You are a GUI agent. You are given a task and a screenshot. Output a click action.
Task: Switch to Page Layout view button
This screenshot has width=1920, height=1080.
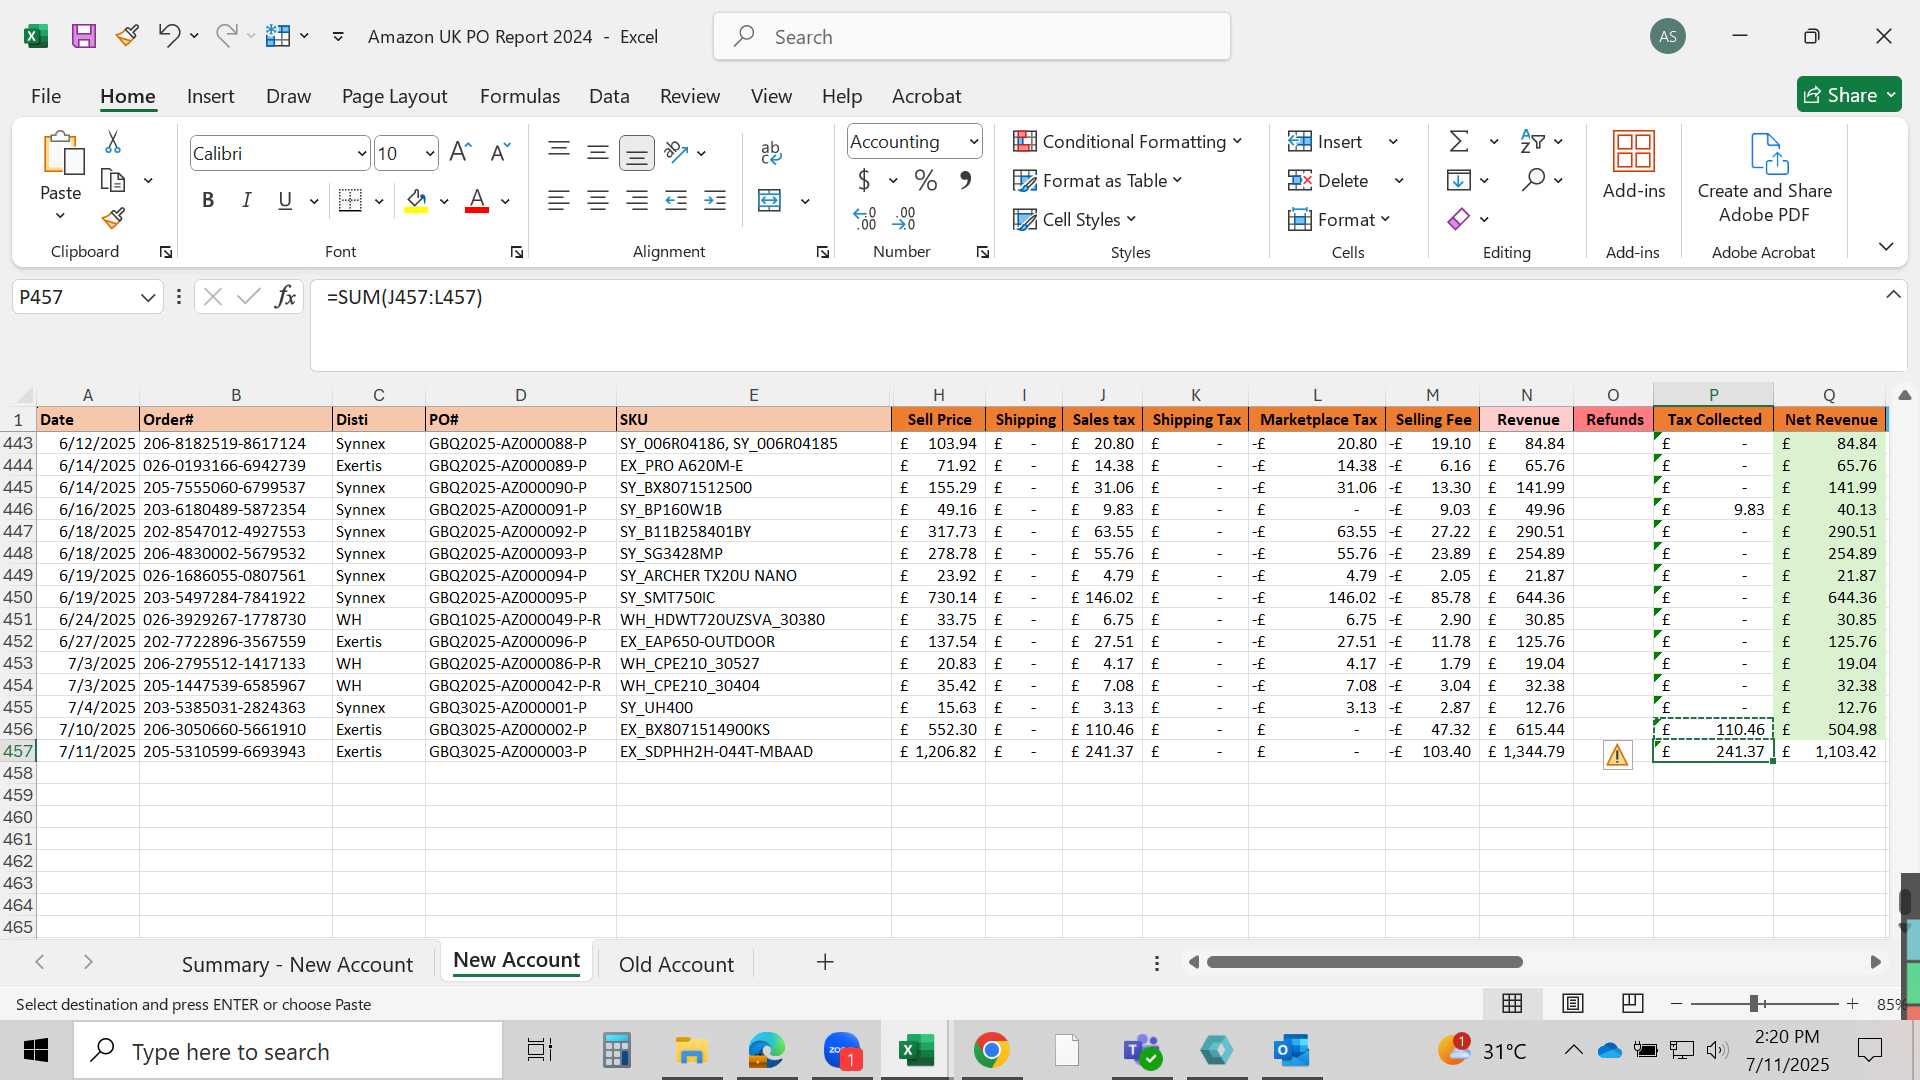(x=1573, y=1003)
